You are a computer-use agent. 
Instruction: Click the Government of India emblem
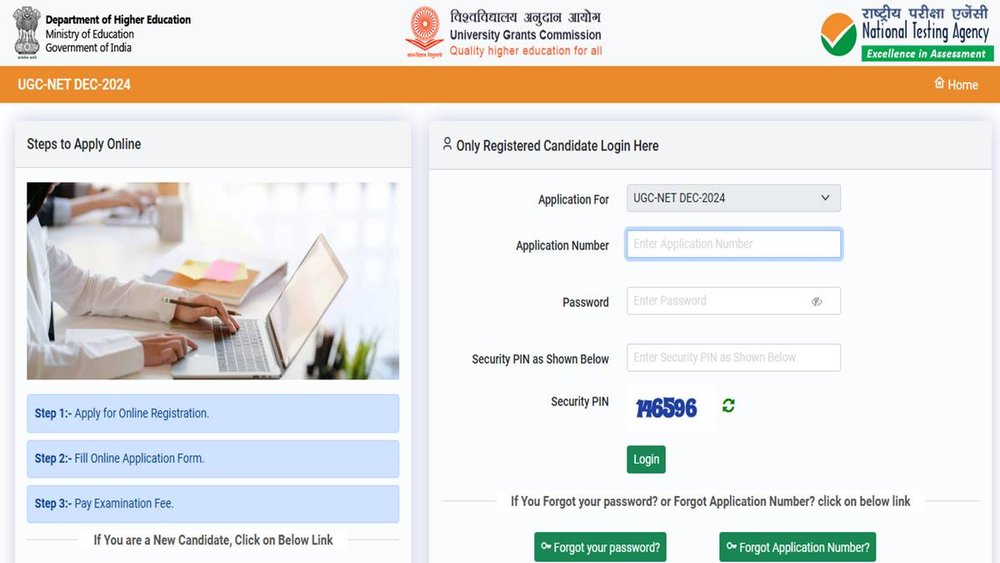click(x=27, y=33)
